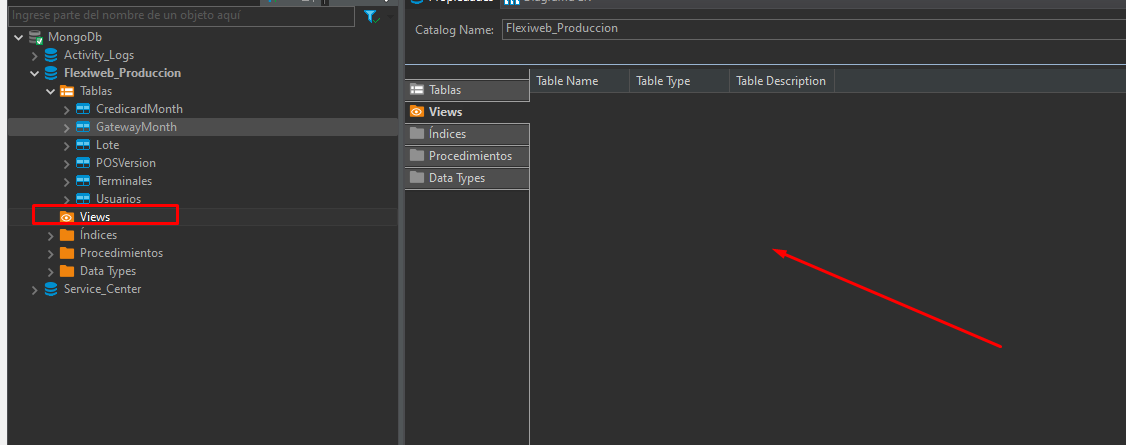Click the Activity_Logs database icon

point(51,55)
